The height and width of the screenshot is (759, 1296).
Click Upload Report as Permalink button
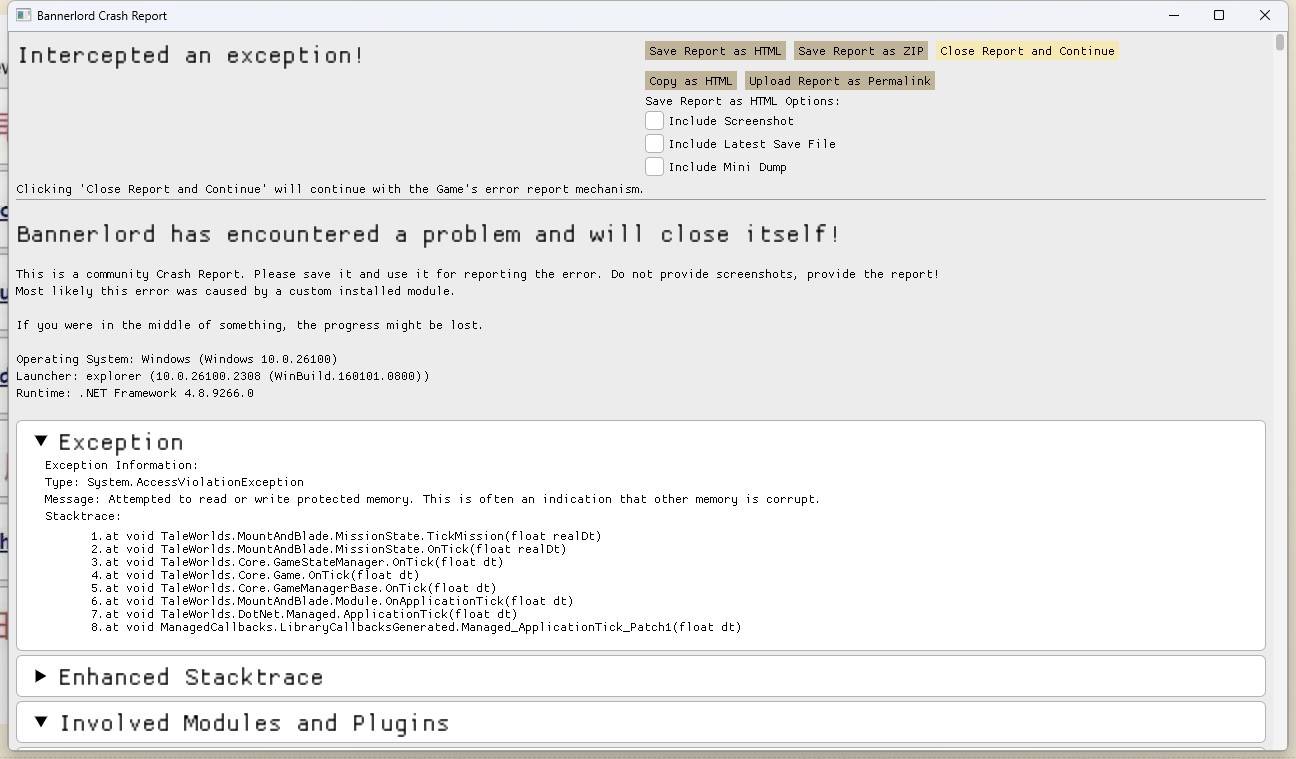(840, 81)
